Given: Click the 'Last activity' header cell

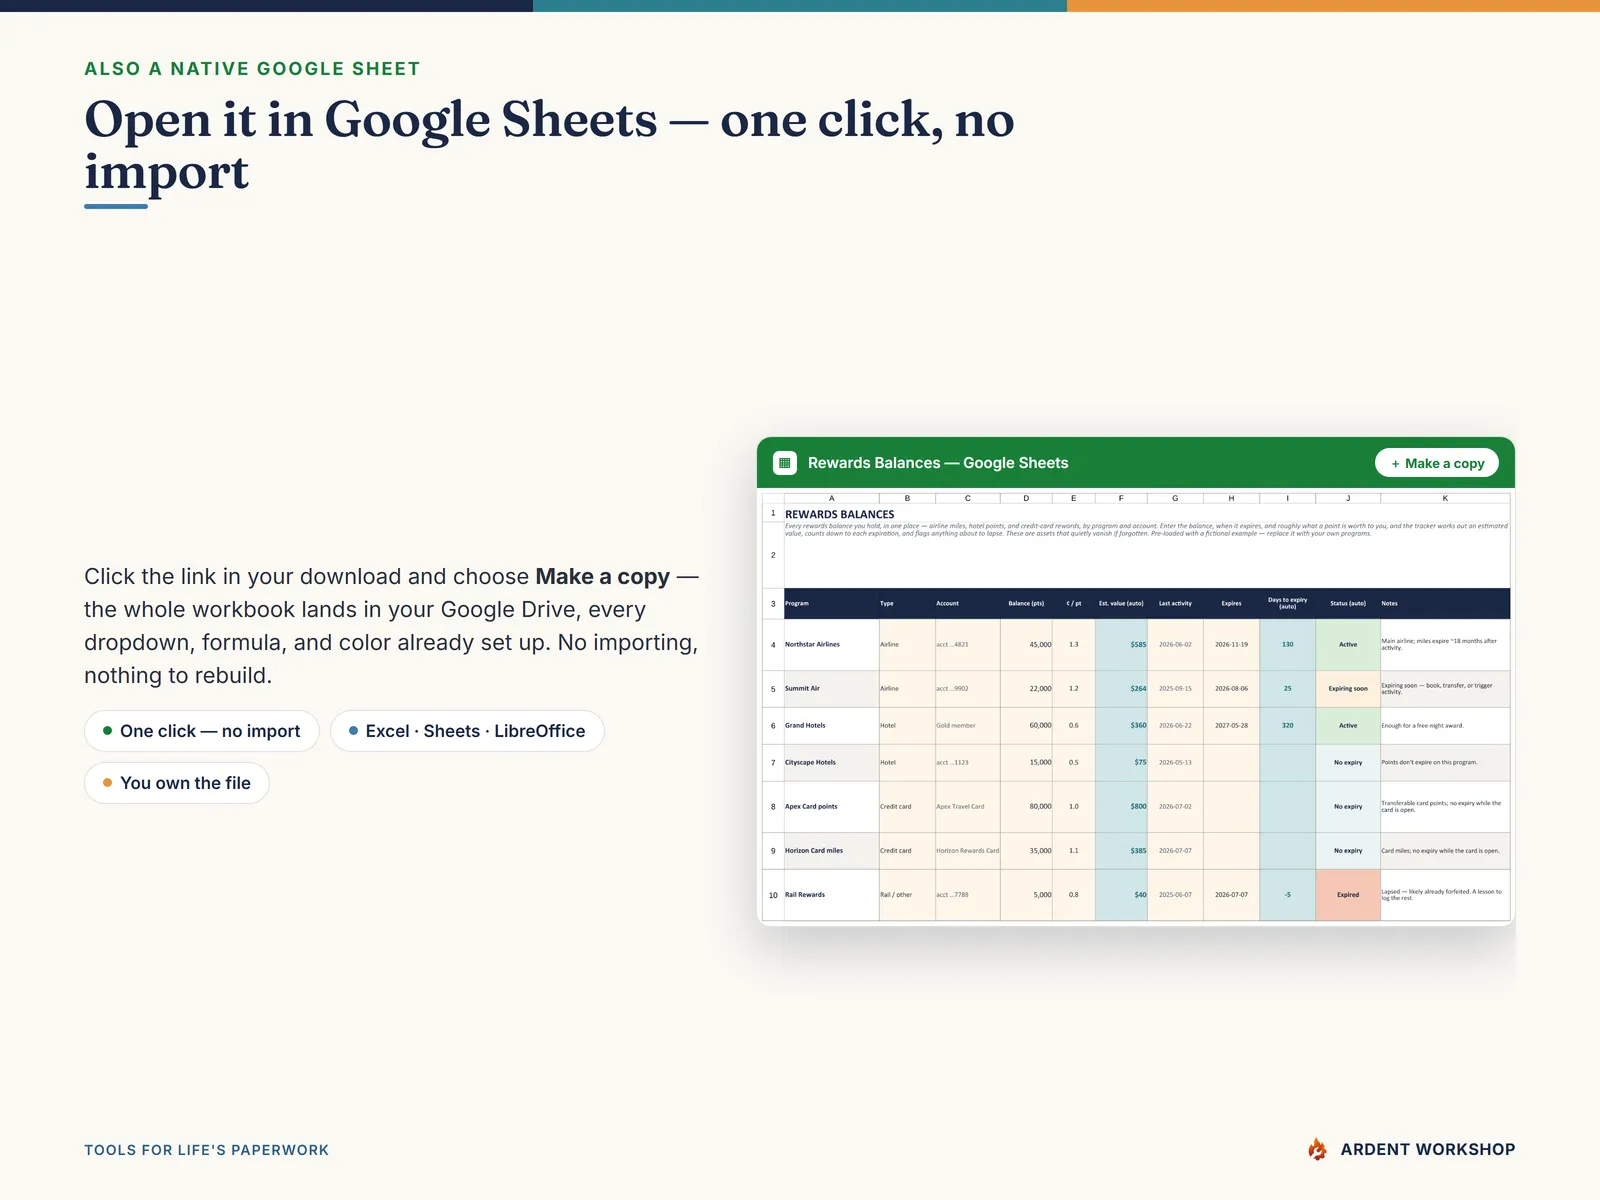Looking at the screenshot, I should (1175, 603).
